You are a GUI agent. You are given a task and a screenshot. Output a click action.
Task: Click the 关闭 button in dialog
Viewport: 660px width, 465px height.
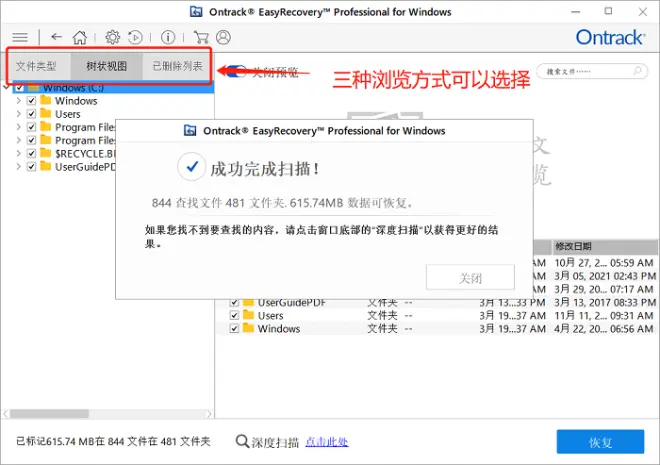coord(470,277)
